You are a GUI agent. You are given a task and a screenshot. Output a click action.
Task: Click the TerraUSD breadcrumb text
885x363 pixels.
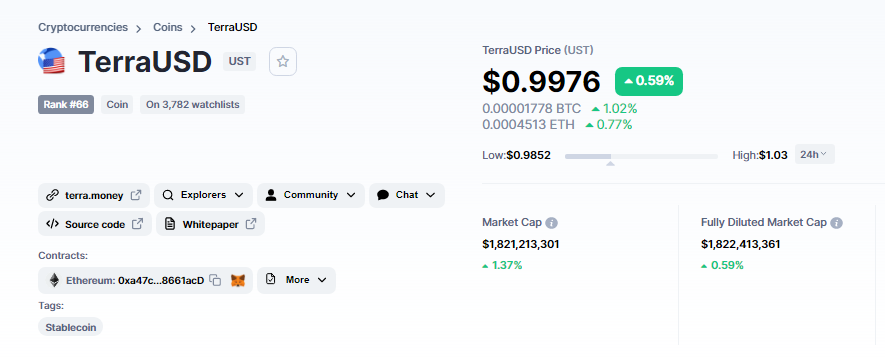point(233,27)
